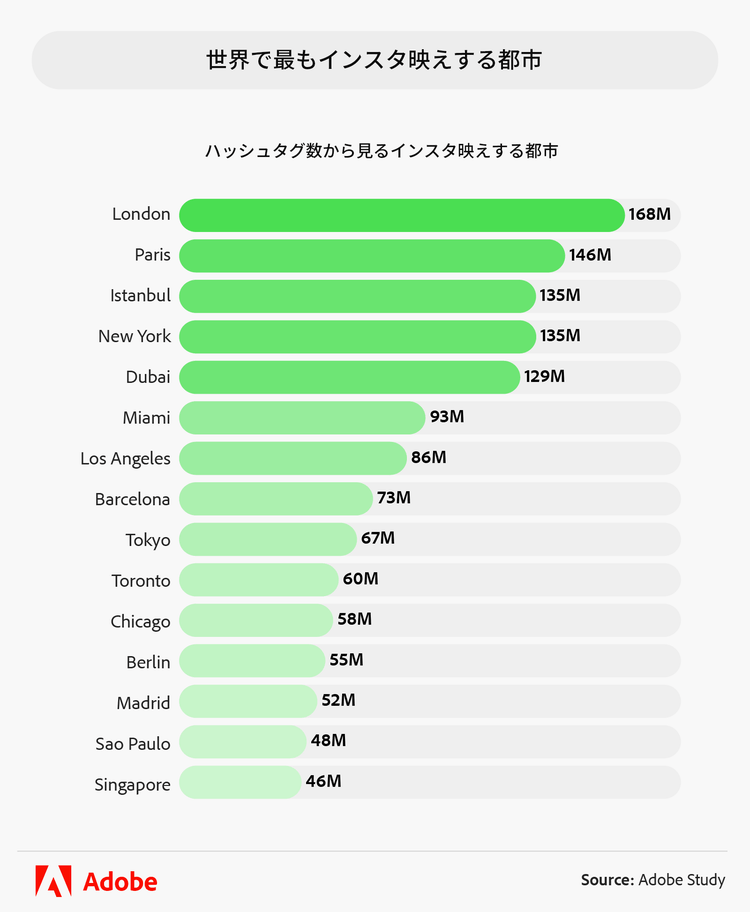Select the Paris bar in chart
Image resolution: width=750 pixels, height=912 pixels.
[x=370, y=256]
